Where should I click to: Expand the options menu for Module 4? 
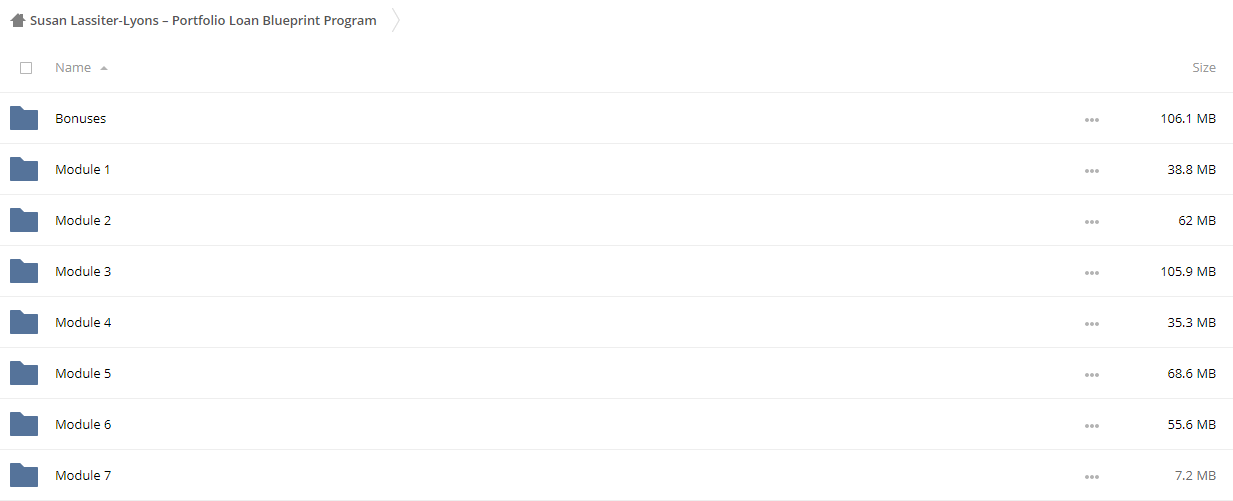point(1091,323)
